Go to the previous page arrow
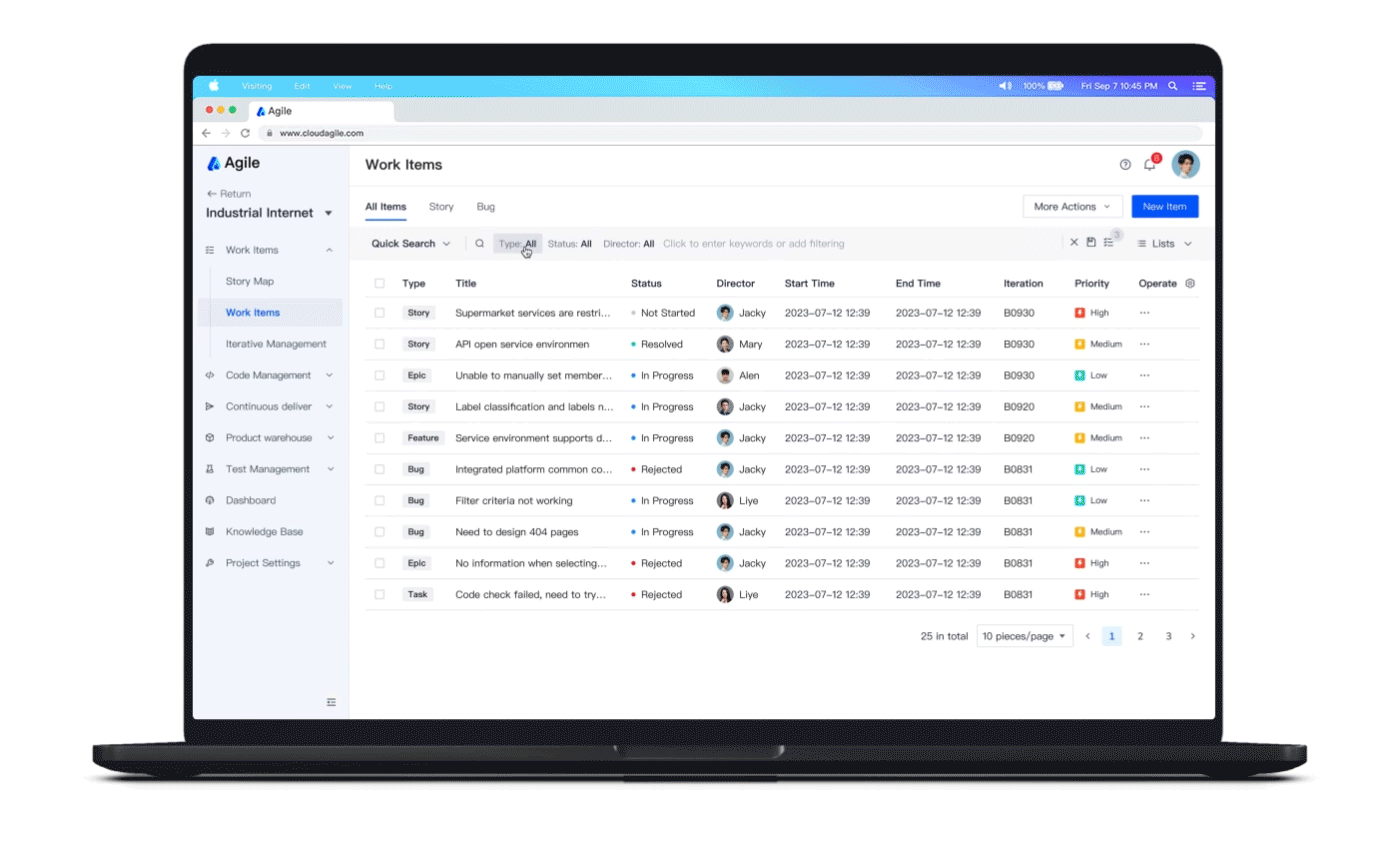This screenshot has width=1400, height=868. [x=1088, y=636]
